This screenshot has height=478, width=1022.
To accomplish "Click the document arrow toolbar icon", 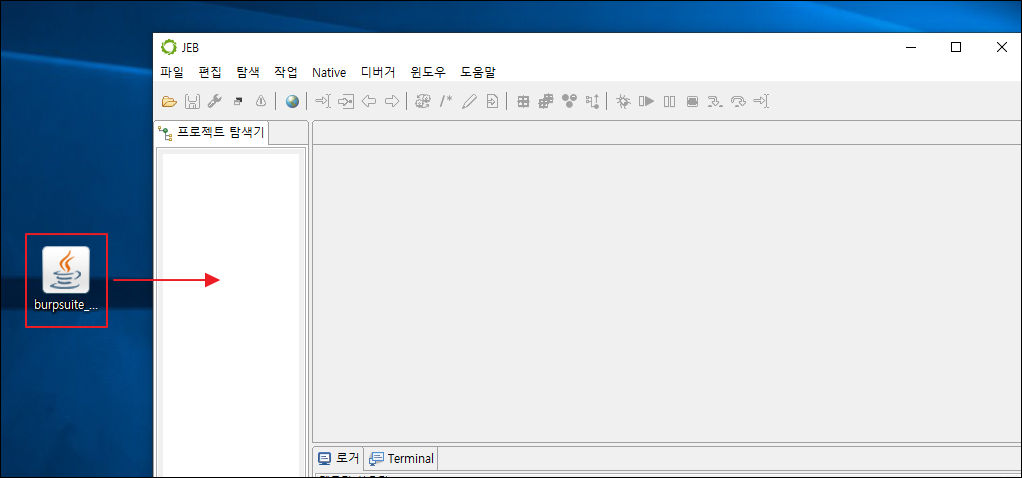I will click(x=493, y=101).
